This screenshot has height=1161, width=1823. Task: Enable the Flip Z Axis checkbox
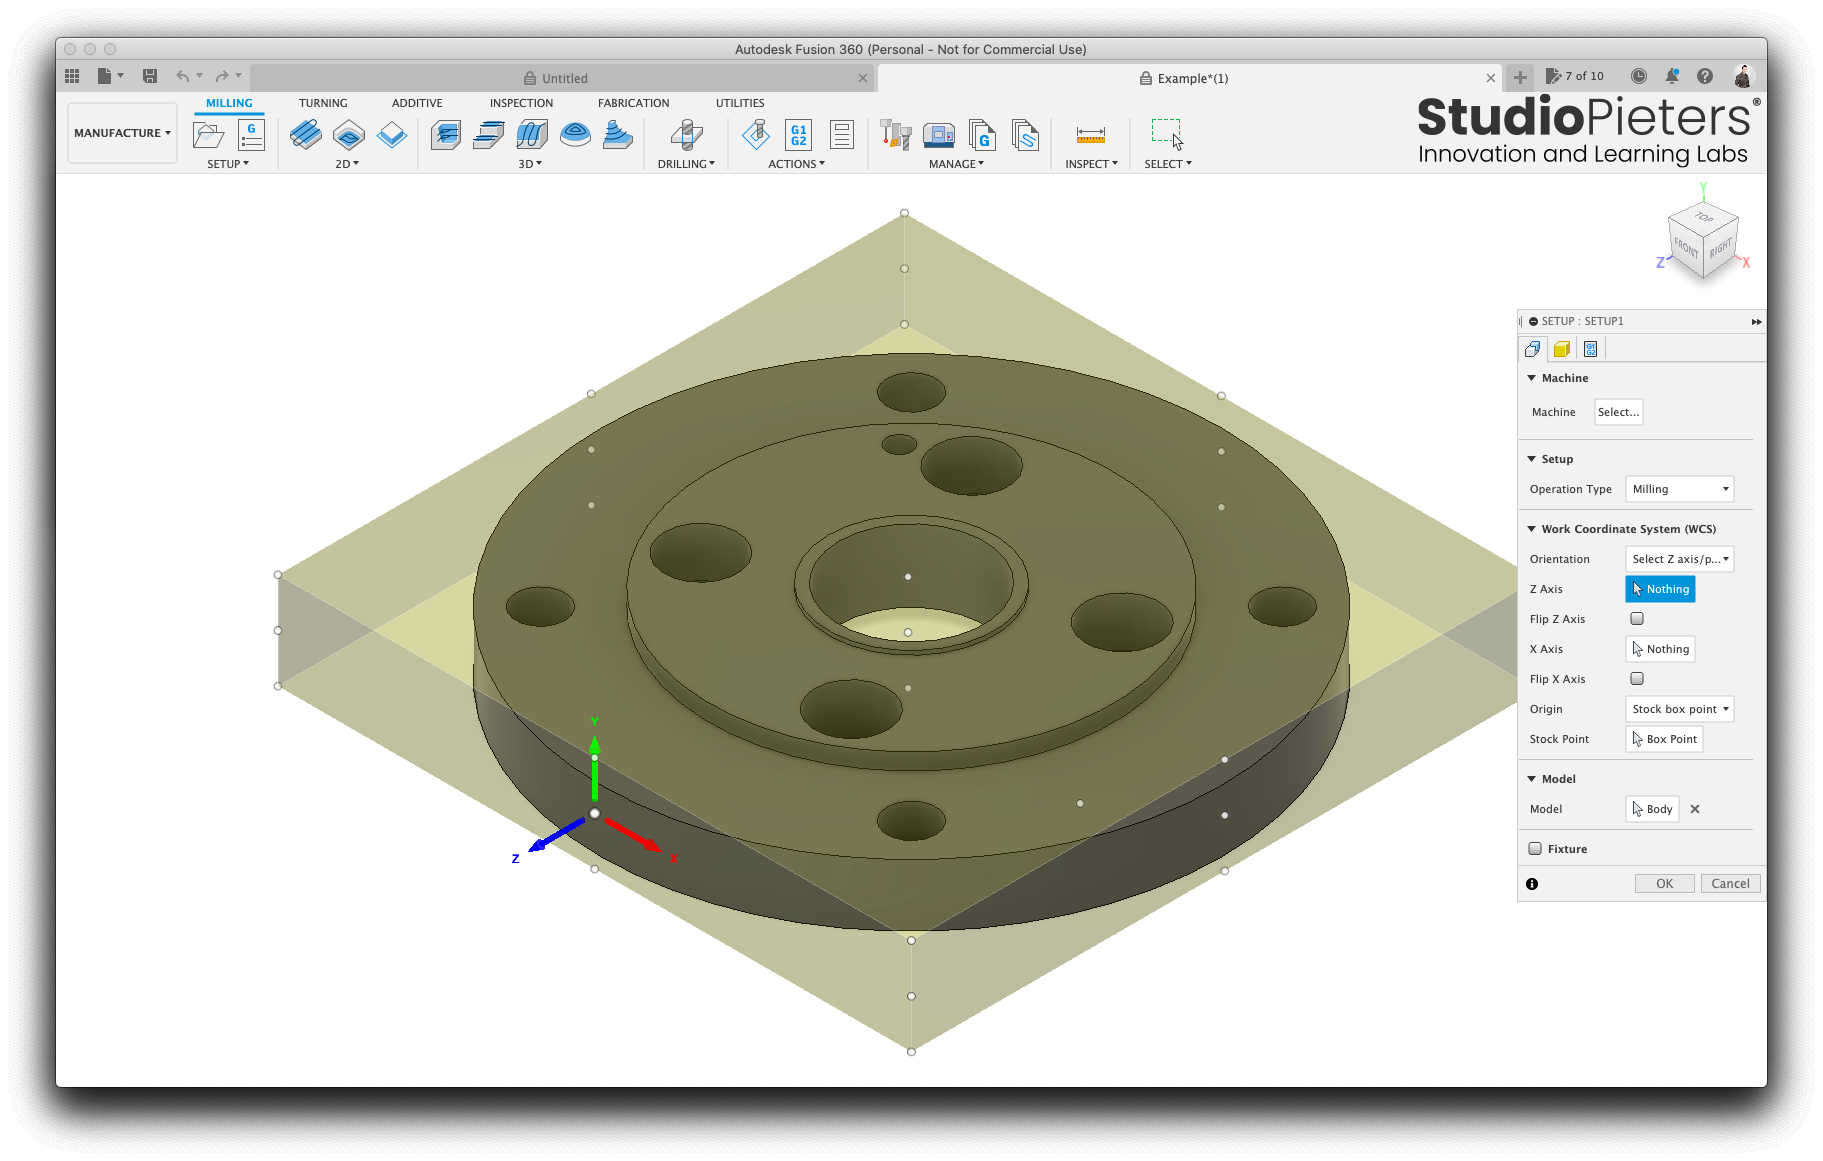[x=1637, y=619]
